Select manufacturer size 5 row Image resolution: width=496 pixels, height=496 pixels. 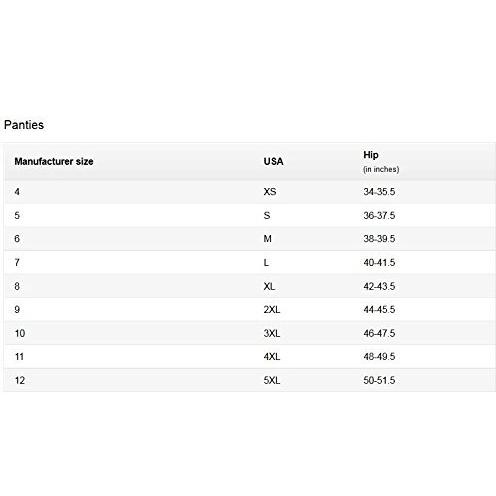(x=249, y=215)
